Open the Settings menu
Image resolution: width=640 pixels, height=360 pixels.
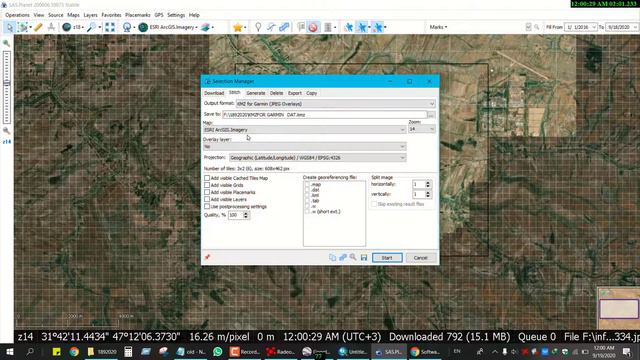click(x=176, y=15)
